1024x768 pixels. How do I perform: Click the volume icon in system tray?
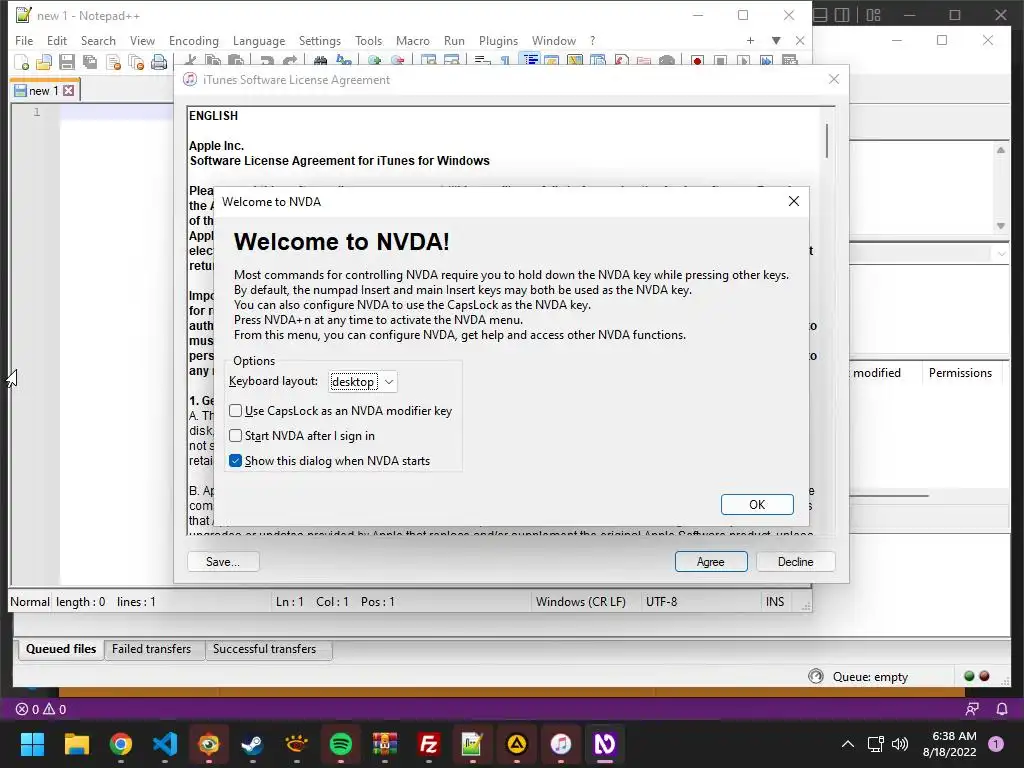[900, 744]
